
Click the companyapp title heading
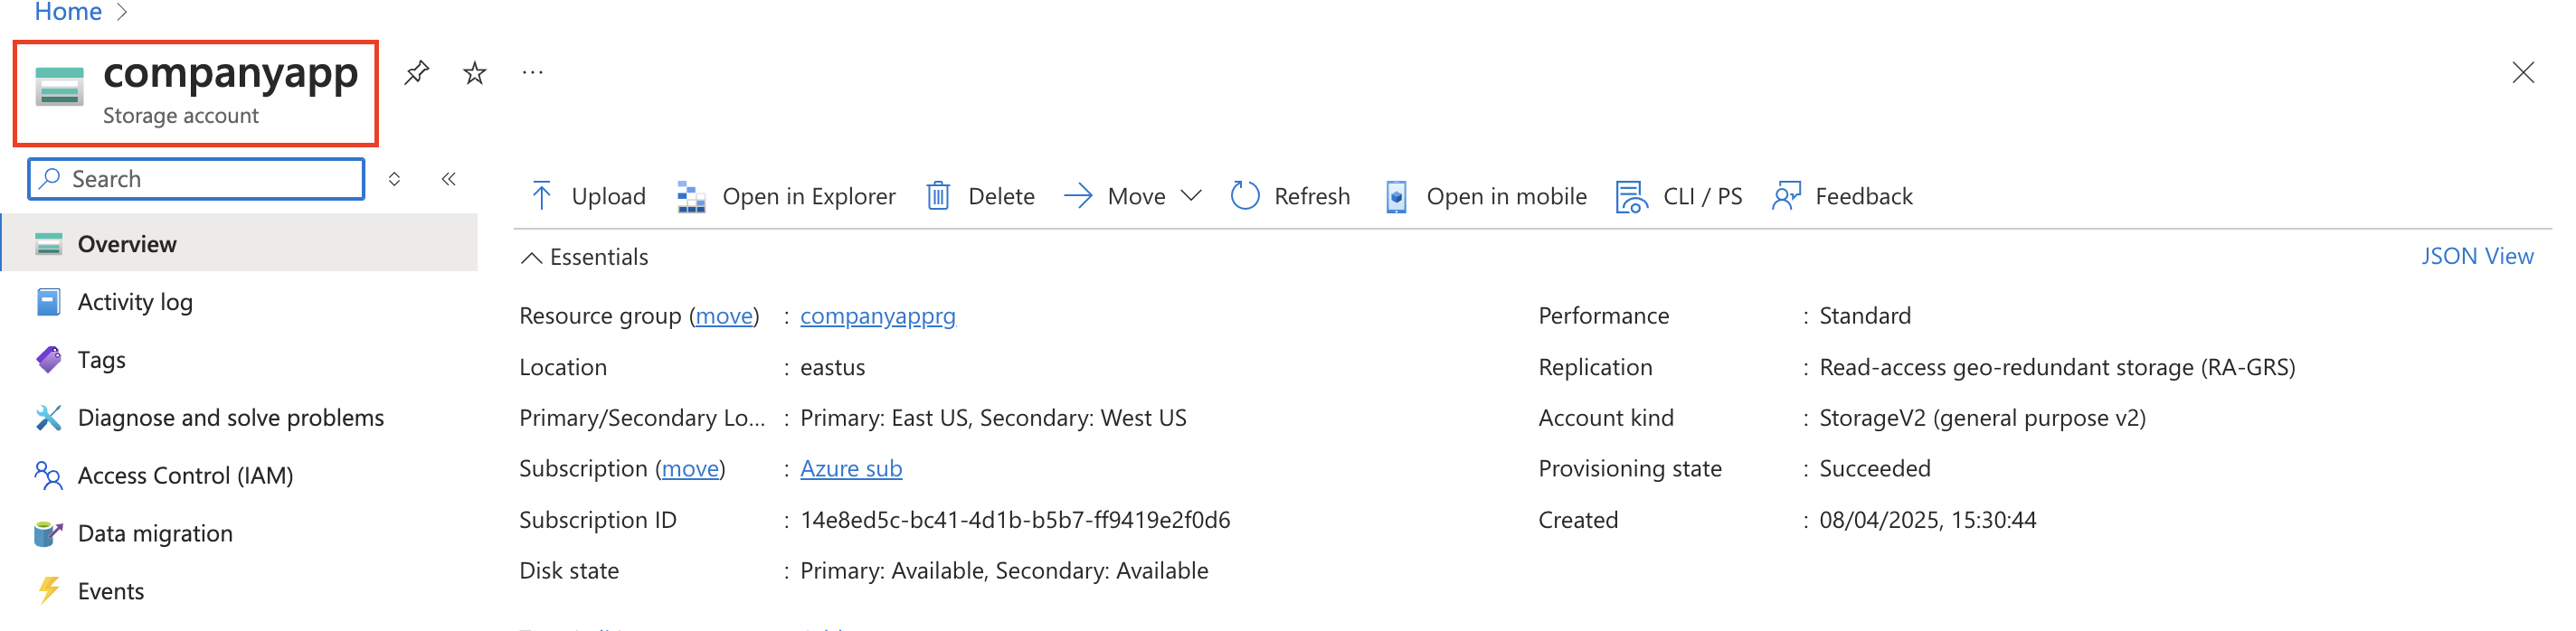(x=231, y=74)
